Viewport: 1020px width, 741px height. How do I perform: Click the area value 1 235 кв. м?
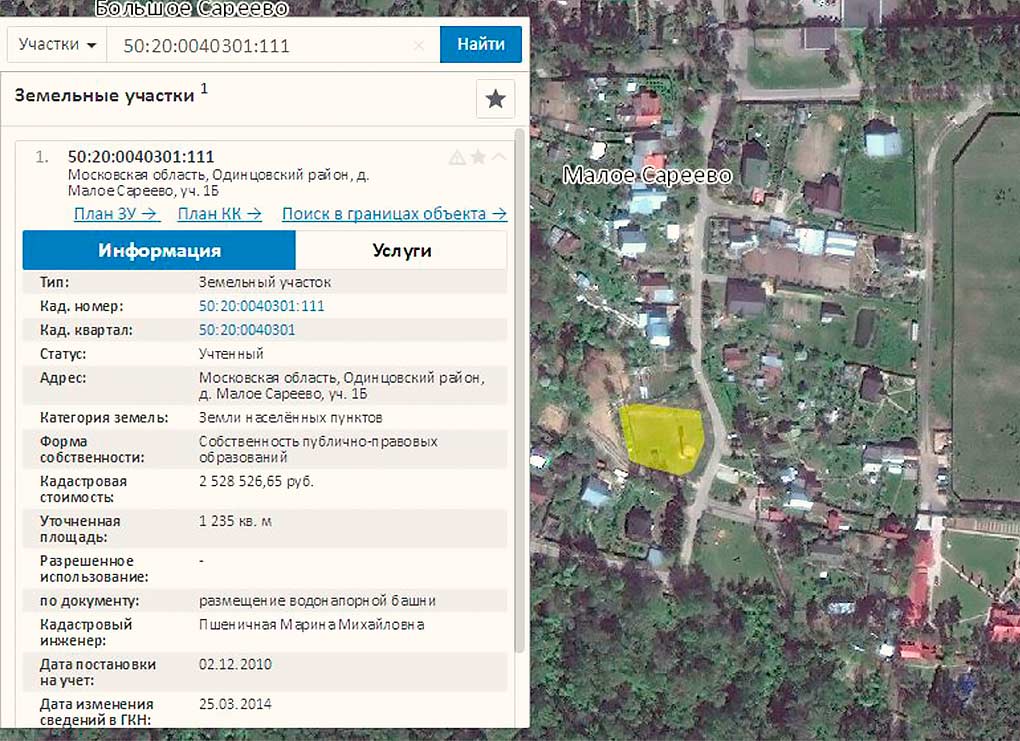(235, 521)
